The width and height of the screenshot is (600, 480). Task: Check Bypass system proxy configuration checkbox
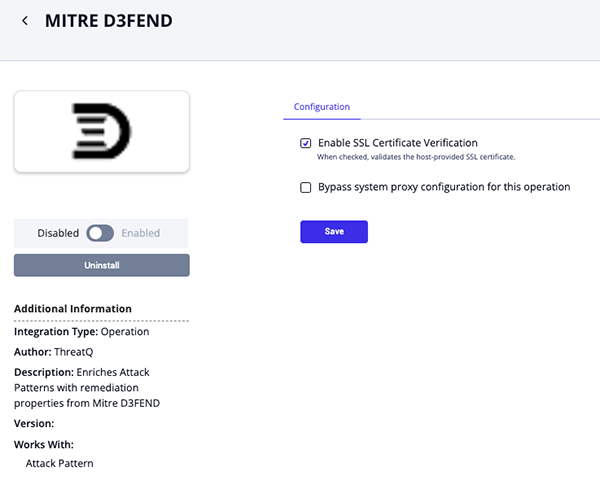coord(305,188)
